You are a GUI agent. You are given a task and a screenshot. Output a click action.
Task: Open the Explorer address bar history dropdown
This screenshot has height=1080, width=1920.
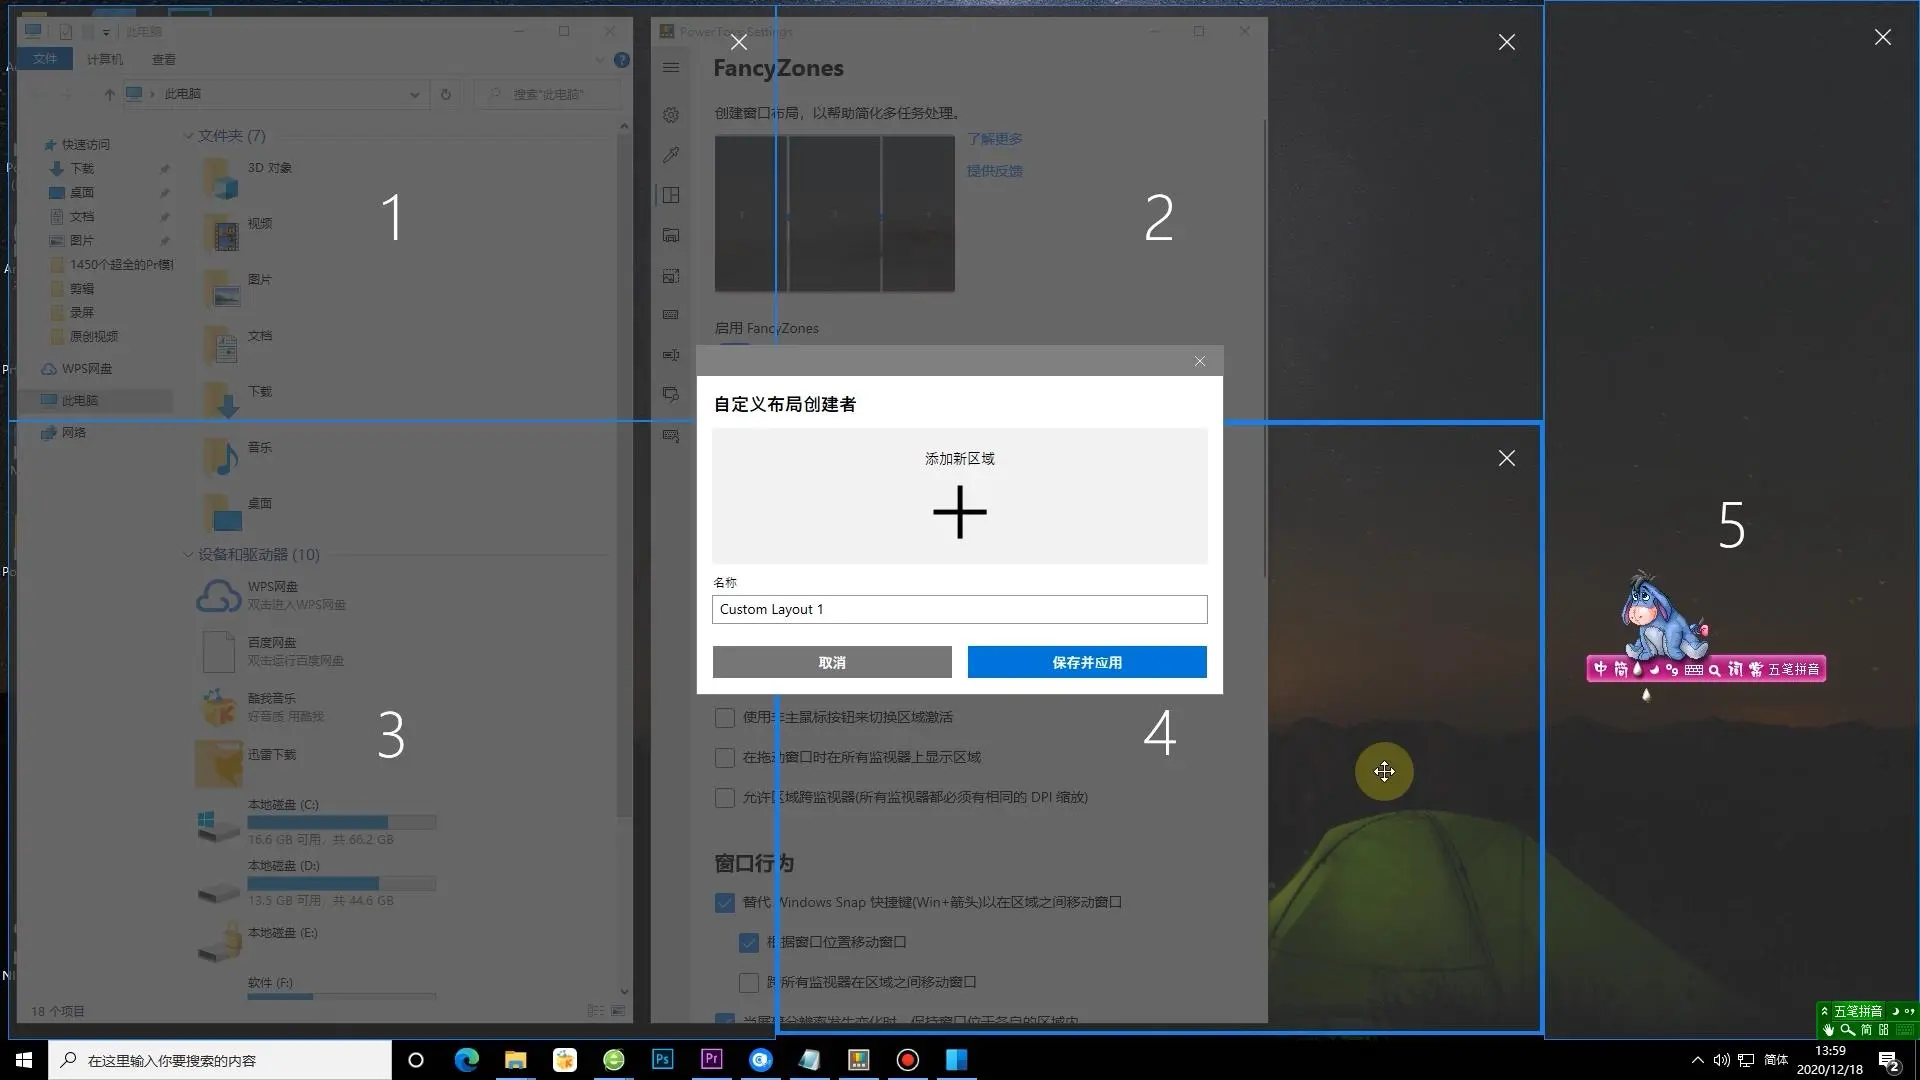(x=414, y=94)
